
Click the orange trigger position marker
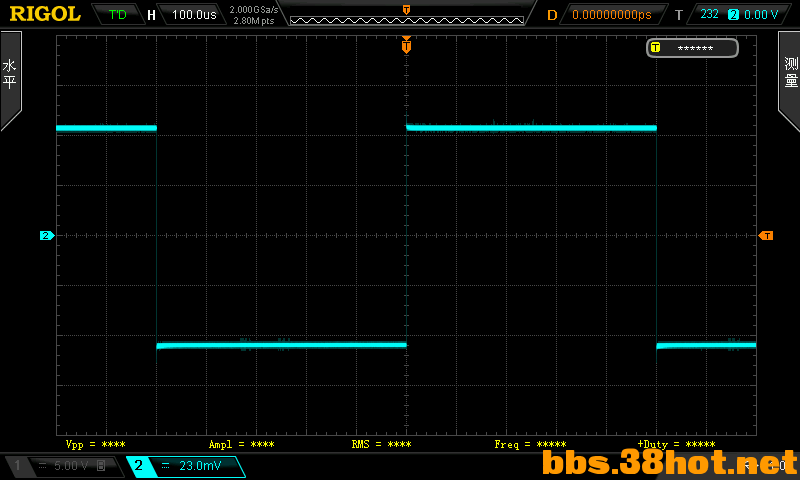pyautogui.click(x=406, y=45)
